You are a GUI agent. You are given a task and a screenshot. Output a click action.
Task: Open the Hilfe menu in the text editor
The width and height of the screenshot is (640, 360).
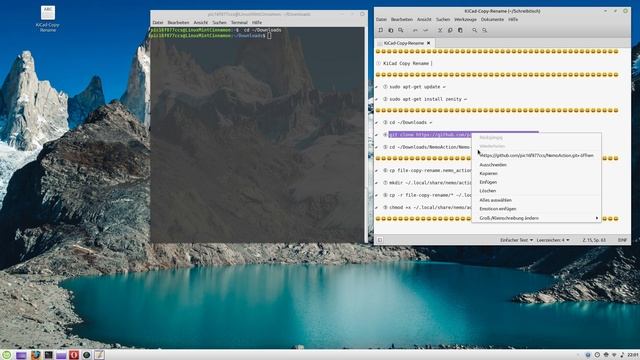pyautogui.click(x=513, y=19)
